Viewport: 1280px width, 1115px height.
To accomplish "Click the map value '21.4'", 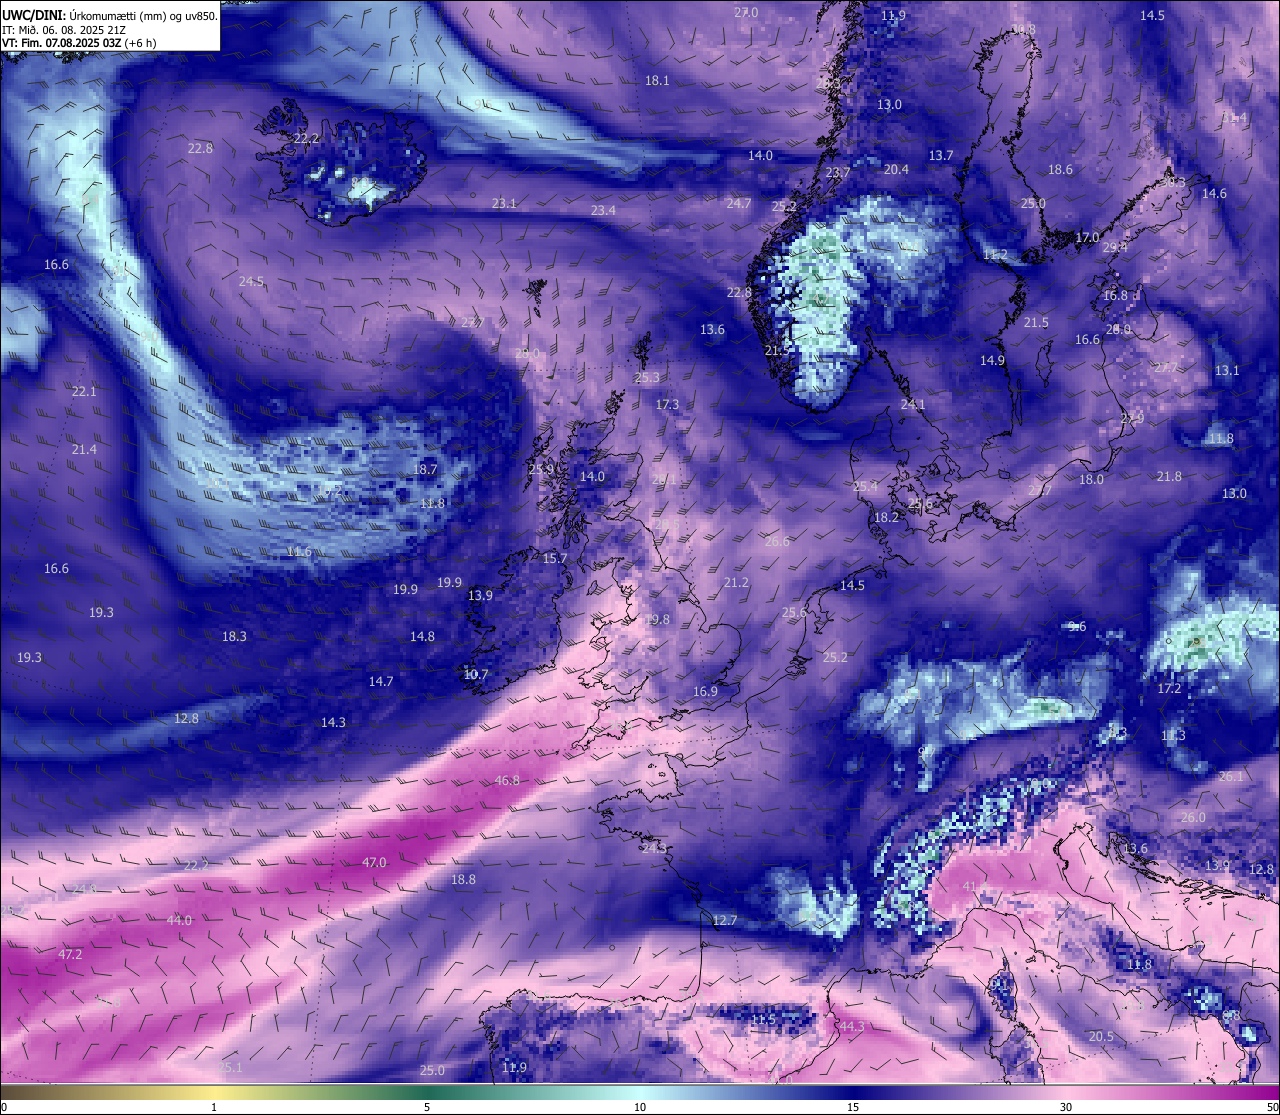I will tap(84, 450).
